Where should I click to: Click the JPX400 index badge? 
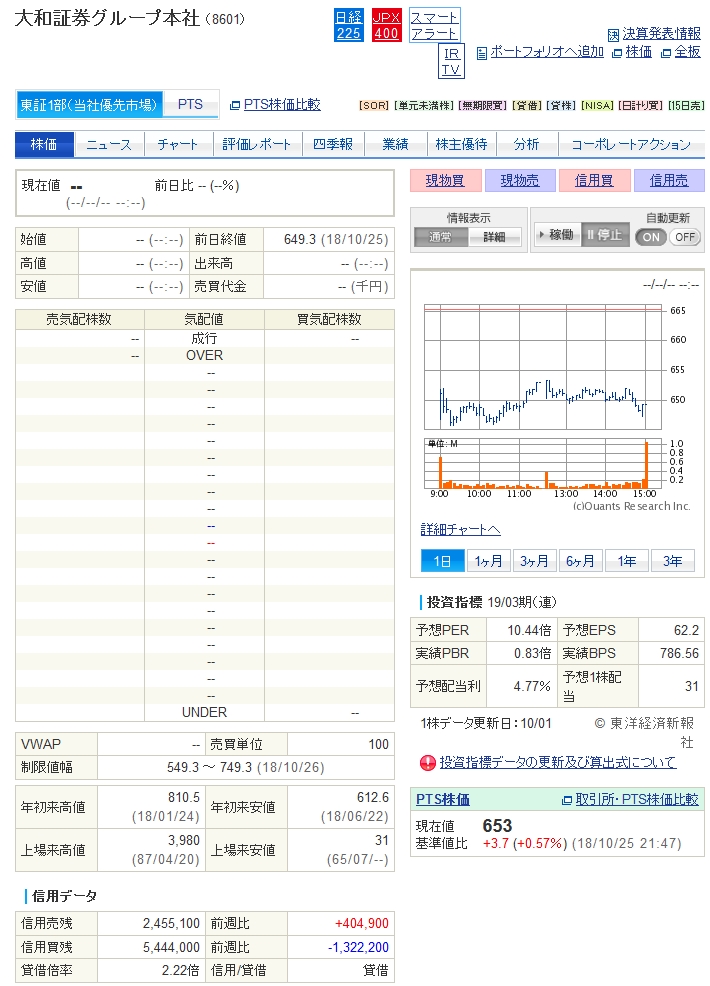pos(386,25)
